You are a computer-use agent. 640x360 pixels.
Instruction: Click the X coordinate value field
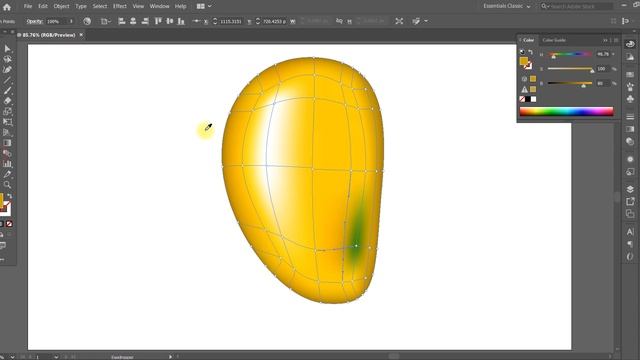click(x=231, y=21)
